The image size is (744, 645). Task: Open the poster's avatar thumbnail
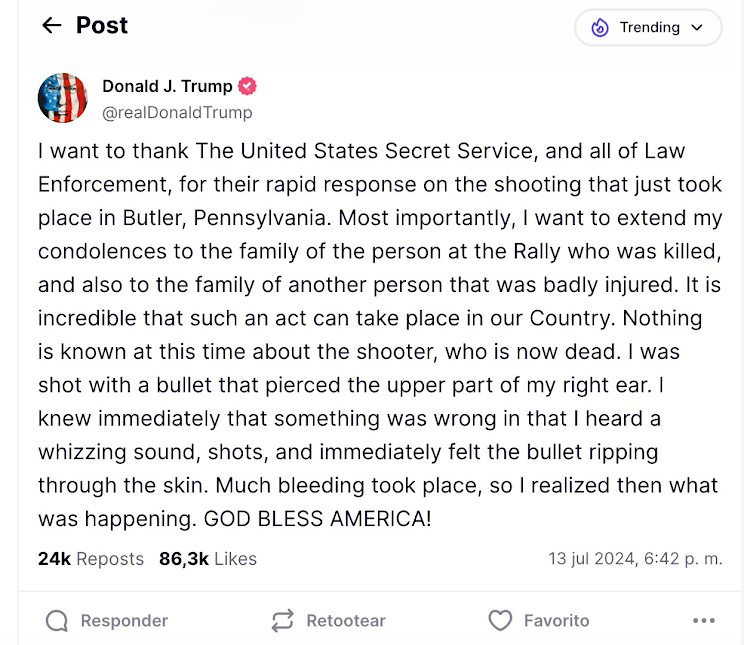click(x=63, y=98)
